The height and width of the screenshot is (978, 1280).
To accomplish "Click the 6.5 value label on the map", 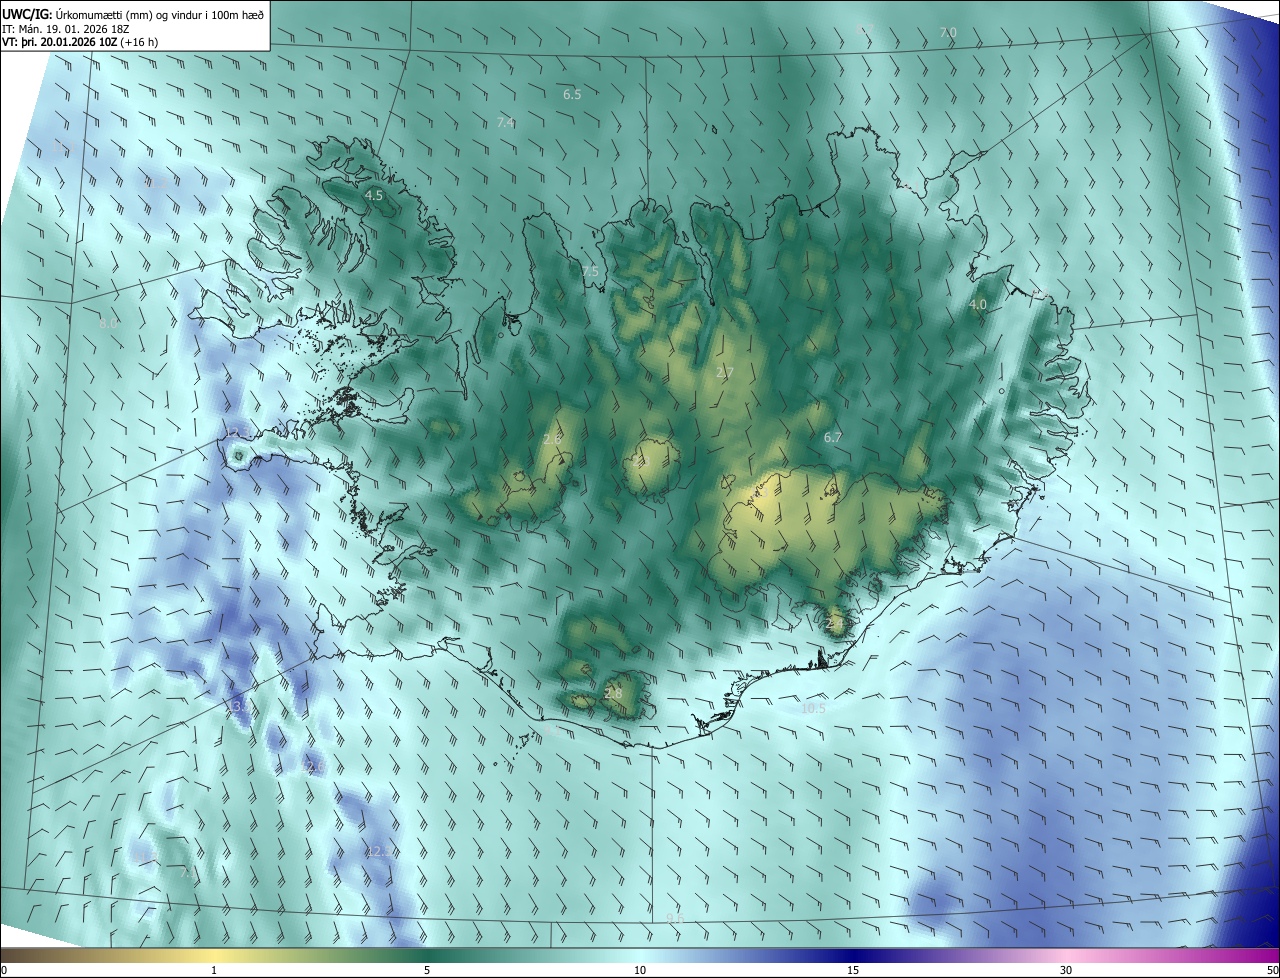I will tap(572, 95).
